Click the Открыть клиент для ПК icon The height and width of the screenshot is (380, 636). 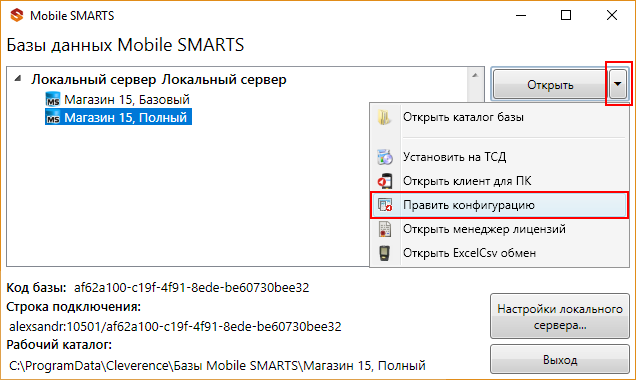[385, 181]
